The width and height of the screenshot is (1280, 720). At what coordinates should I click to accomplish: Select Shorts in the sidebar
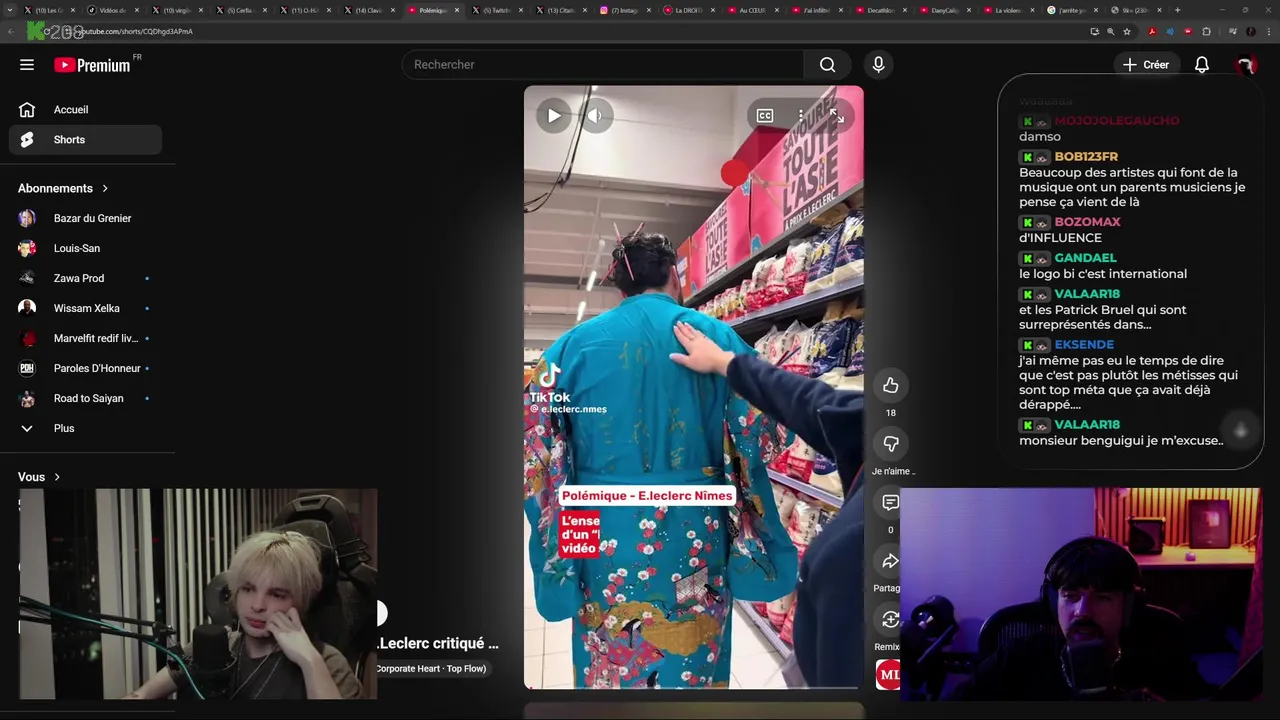[x=85, y=140]
